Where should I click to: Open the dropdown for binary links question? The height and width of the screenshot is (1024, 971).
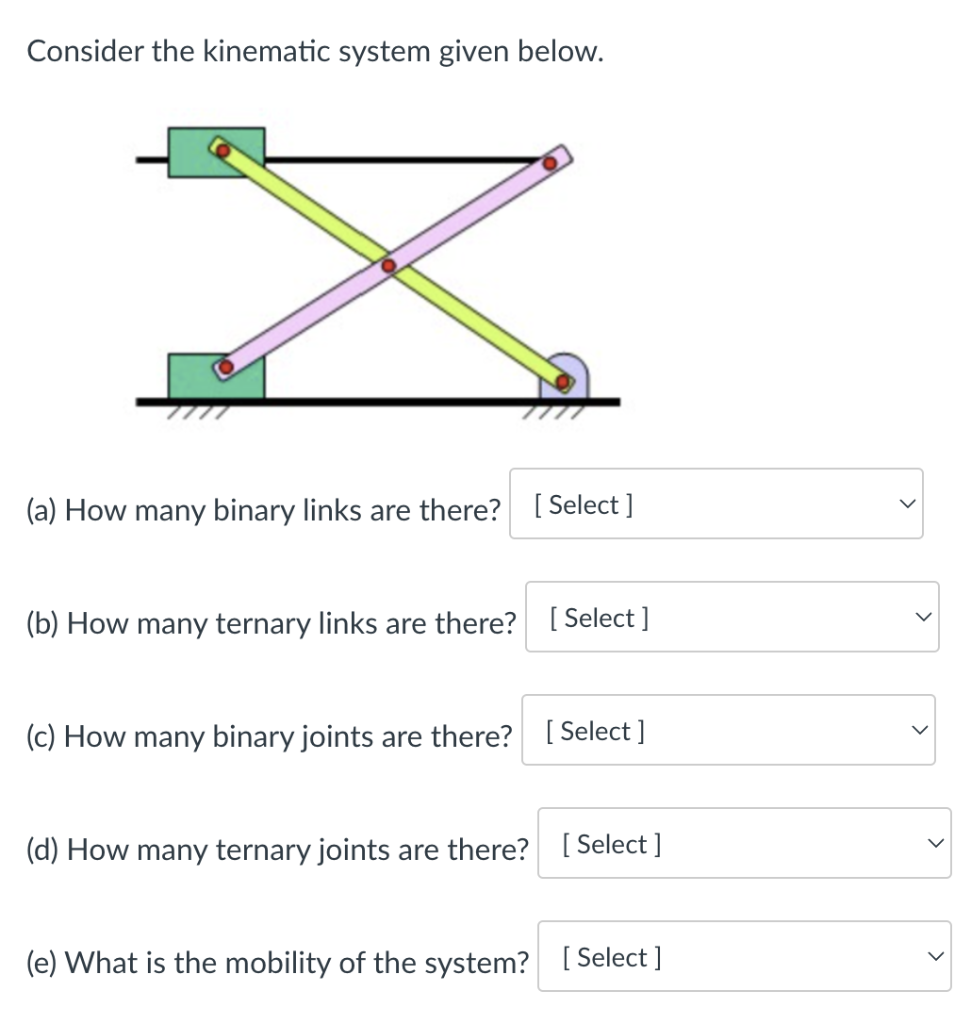(x=715, y=504)
